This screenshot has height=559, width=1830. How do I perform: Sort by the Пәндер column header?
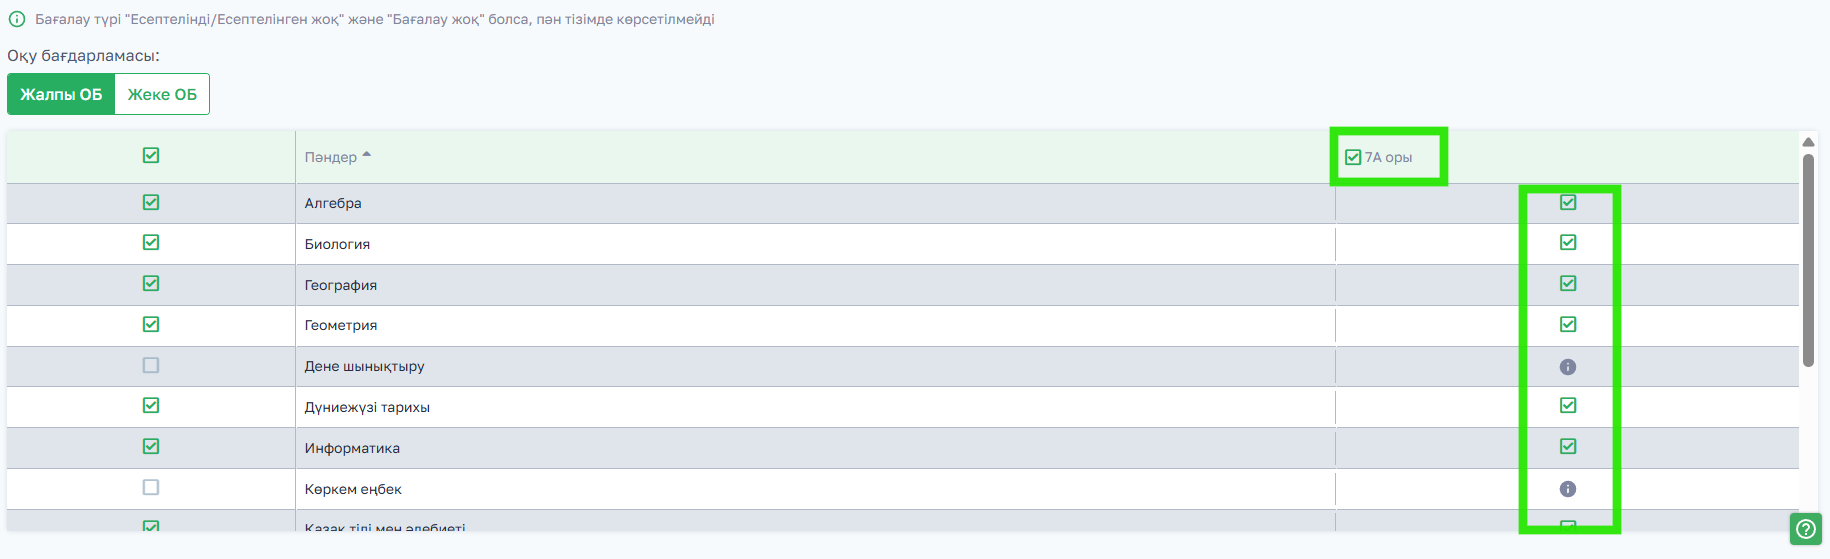[331, 157]
